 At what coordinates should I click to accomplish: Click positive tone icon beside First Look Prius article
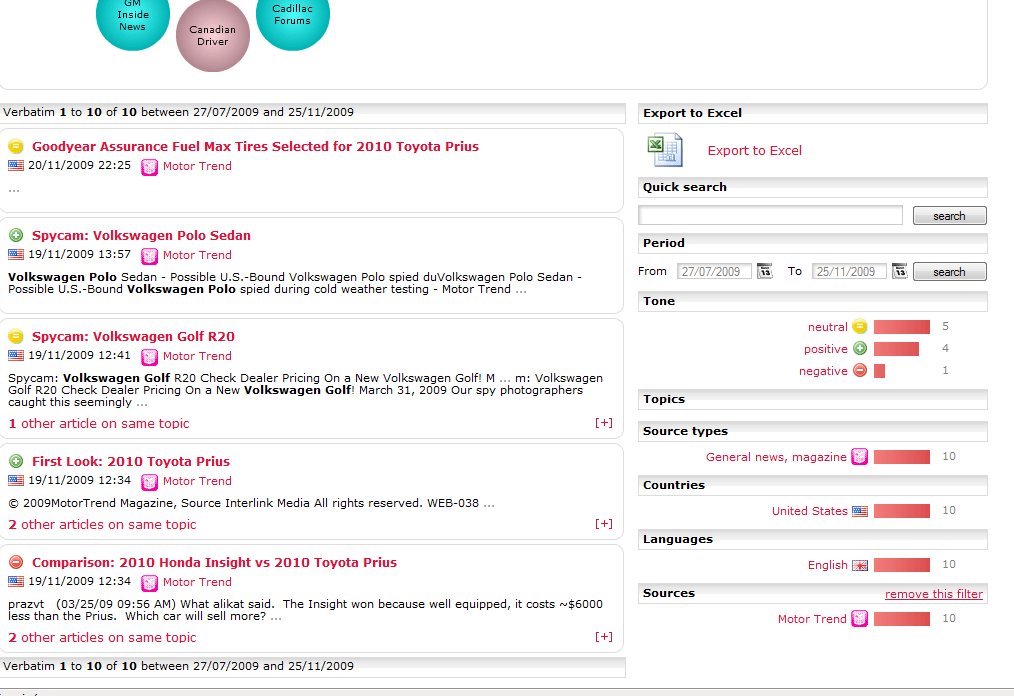point(16,461)
